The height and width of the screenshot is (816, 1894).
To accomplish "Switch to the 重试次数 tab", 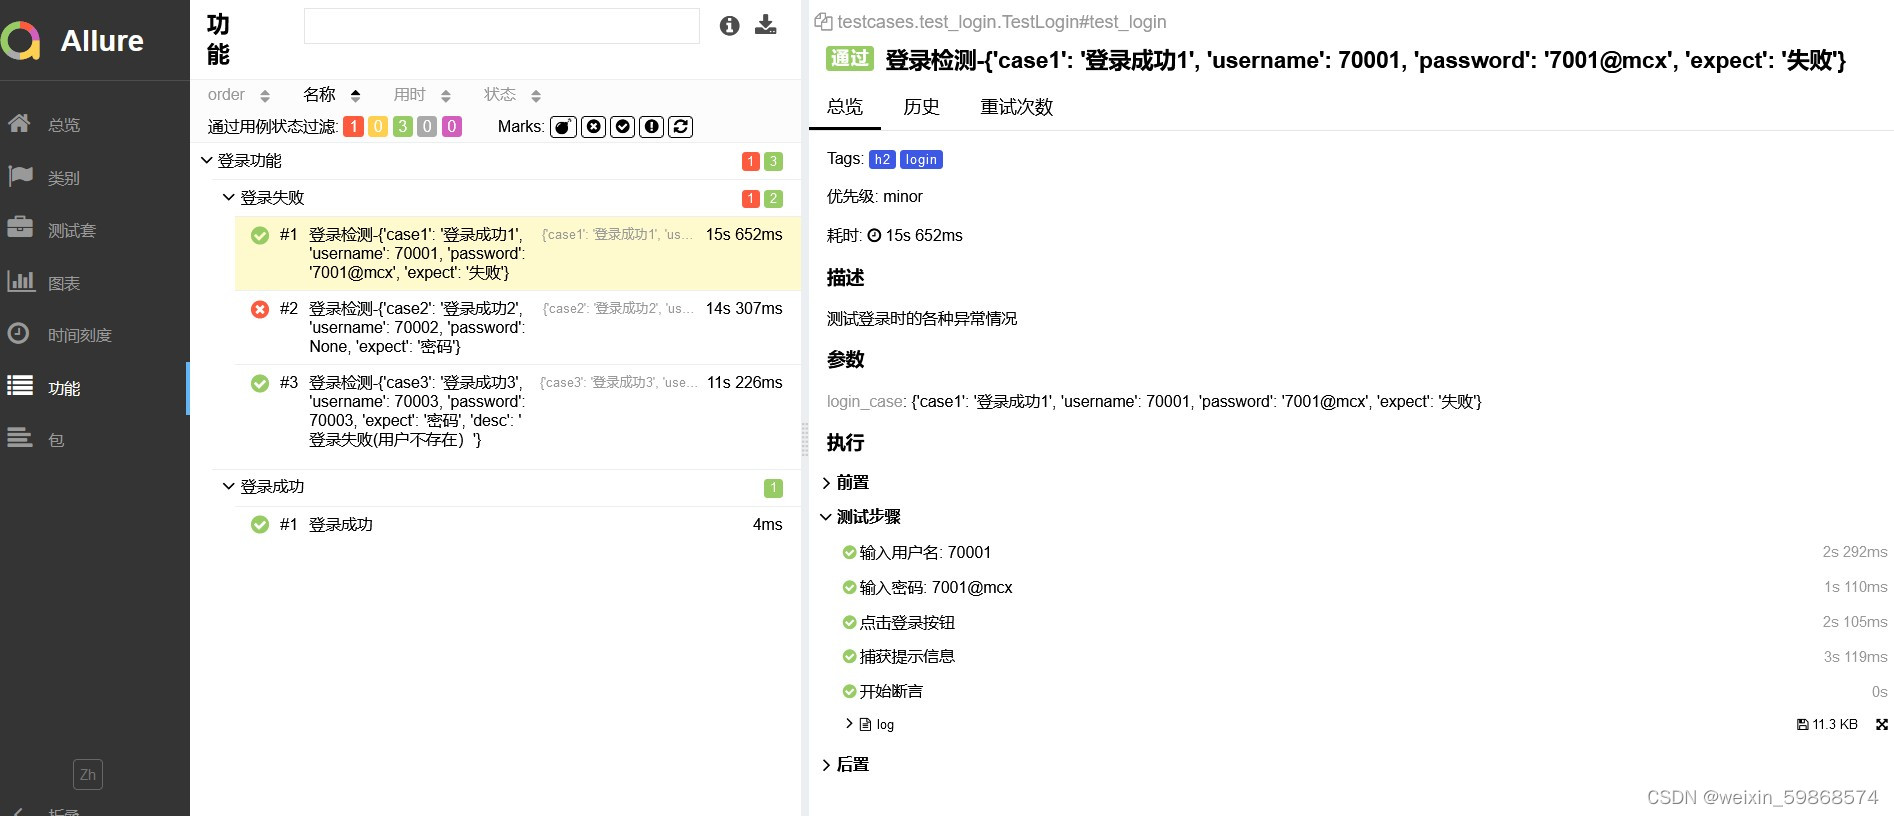I will (1016, 107).
